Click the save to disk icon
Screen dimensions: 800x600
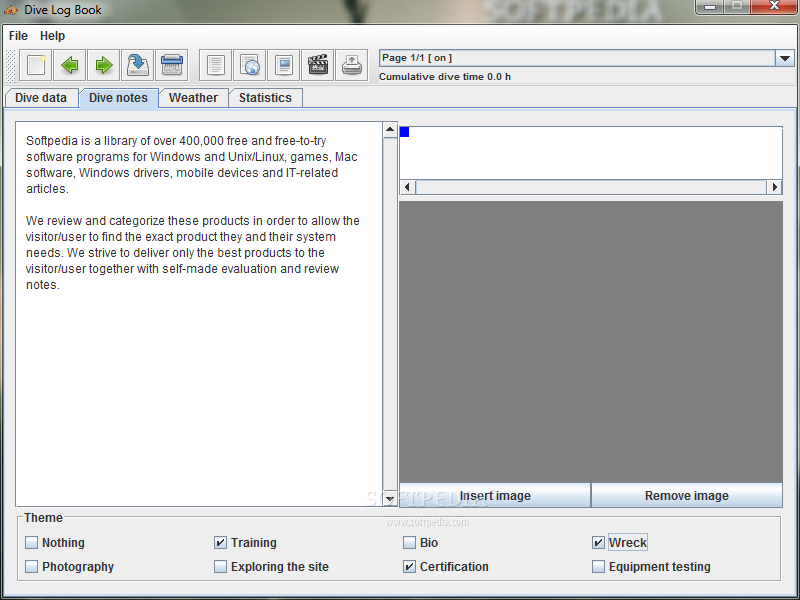coord(137,65)
